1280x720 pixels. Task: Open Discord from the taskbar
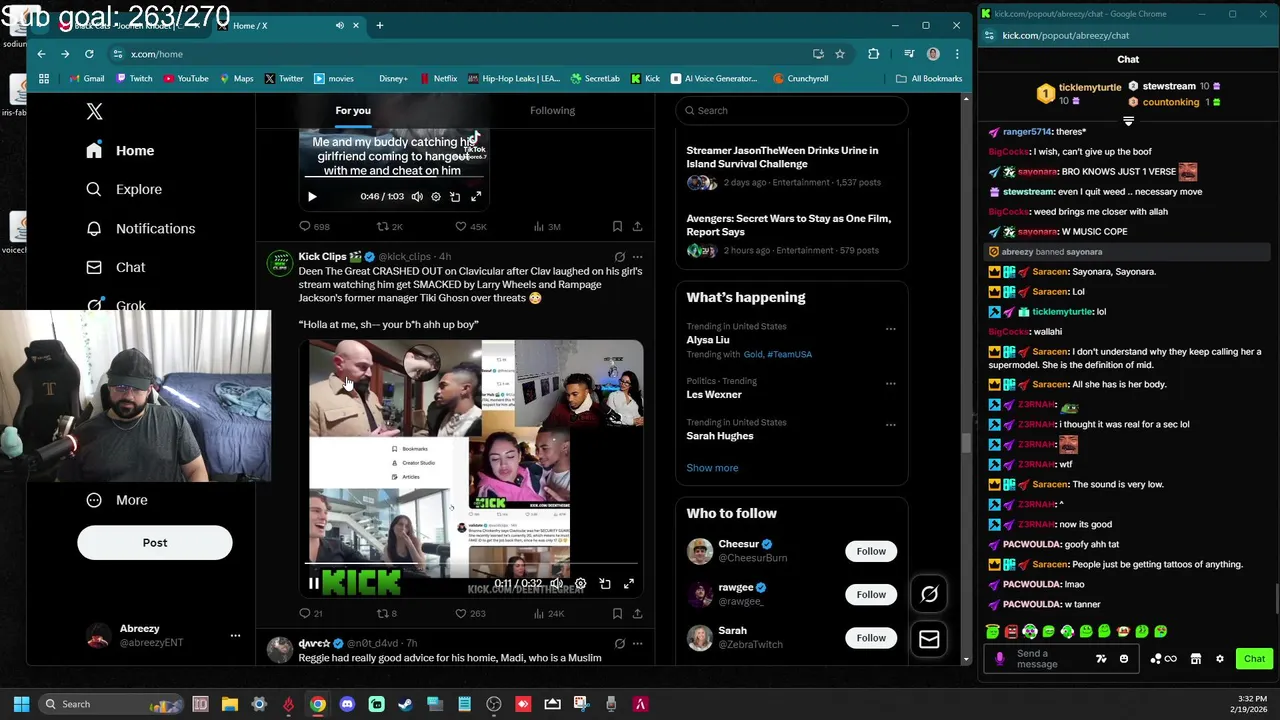coord(347,704)
